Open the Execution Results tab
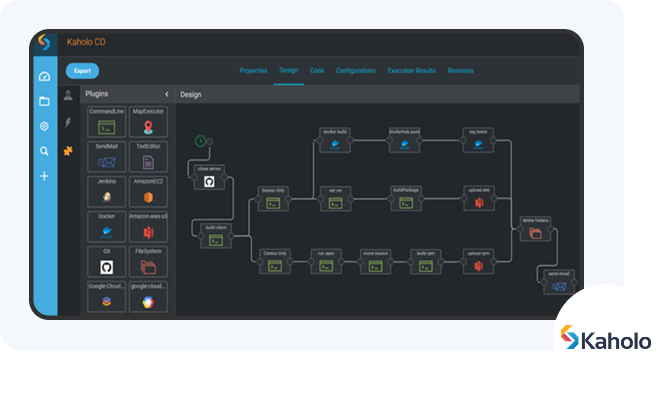Screen dimensions: 665x400 (412, 71)
